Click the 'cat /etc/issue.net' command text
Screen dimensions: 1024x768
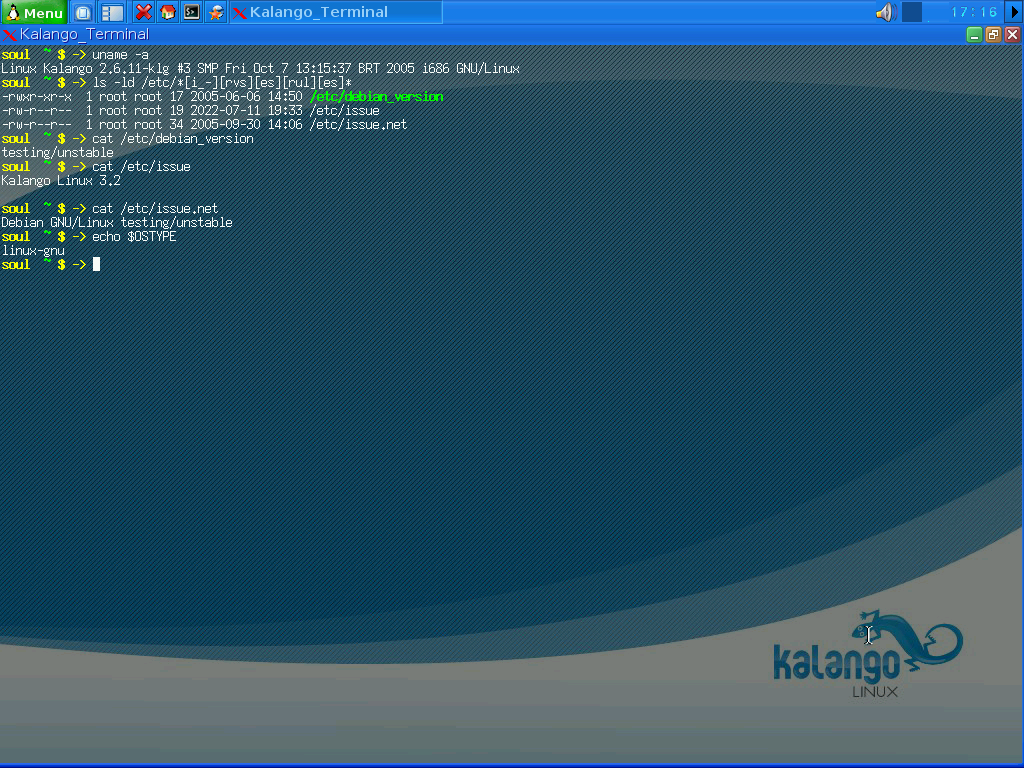coord(155,208)
